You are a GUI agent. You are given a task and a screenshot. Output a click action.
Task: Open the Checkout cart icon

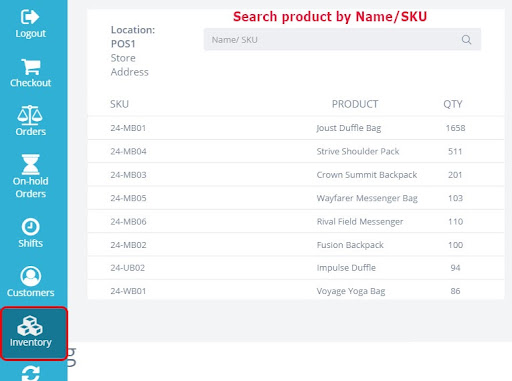pos(31,67)
